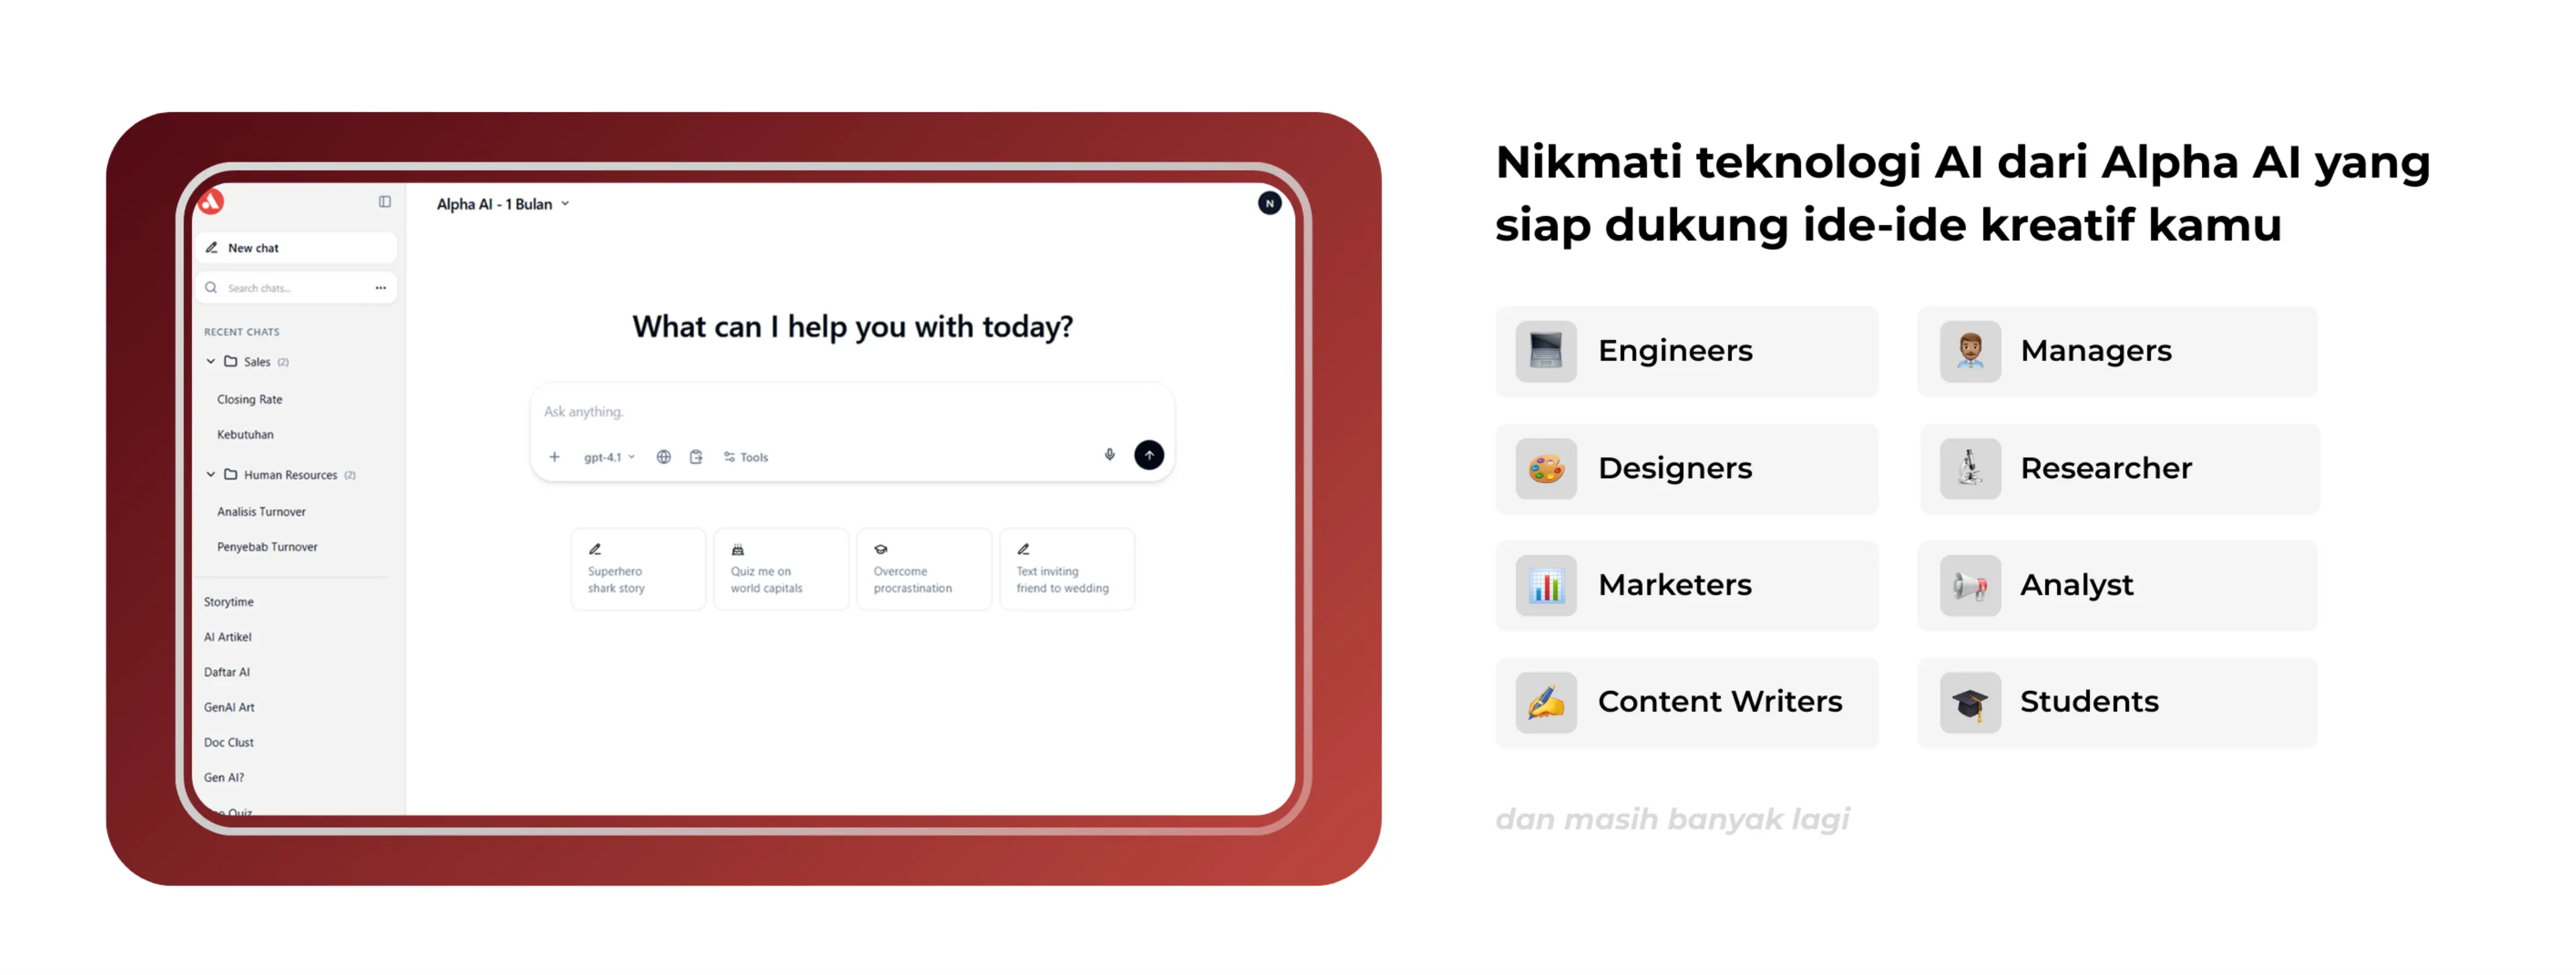Screen dimensions: 2576x975
Task: Click the plus attachment icon
Action: (x=555, y=457)
